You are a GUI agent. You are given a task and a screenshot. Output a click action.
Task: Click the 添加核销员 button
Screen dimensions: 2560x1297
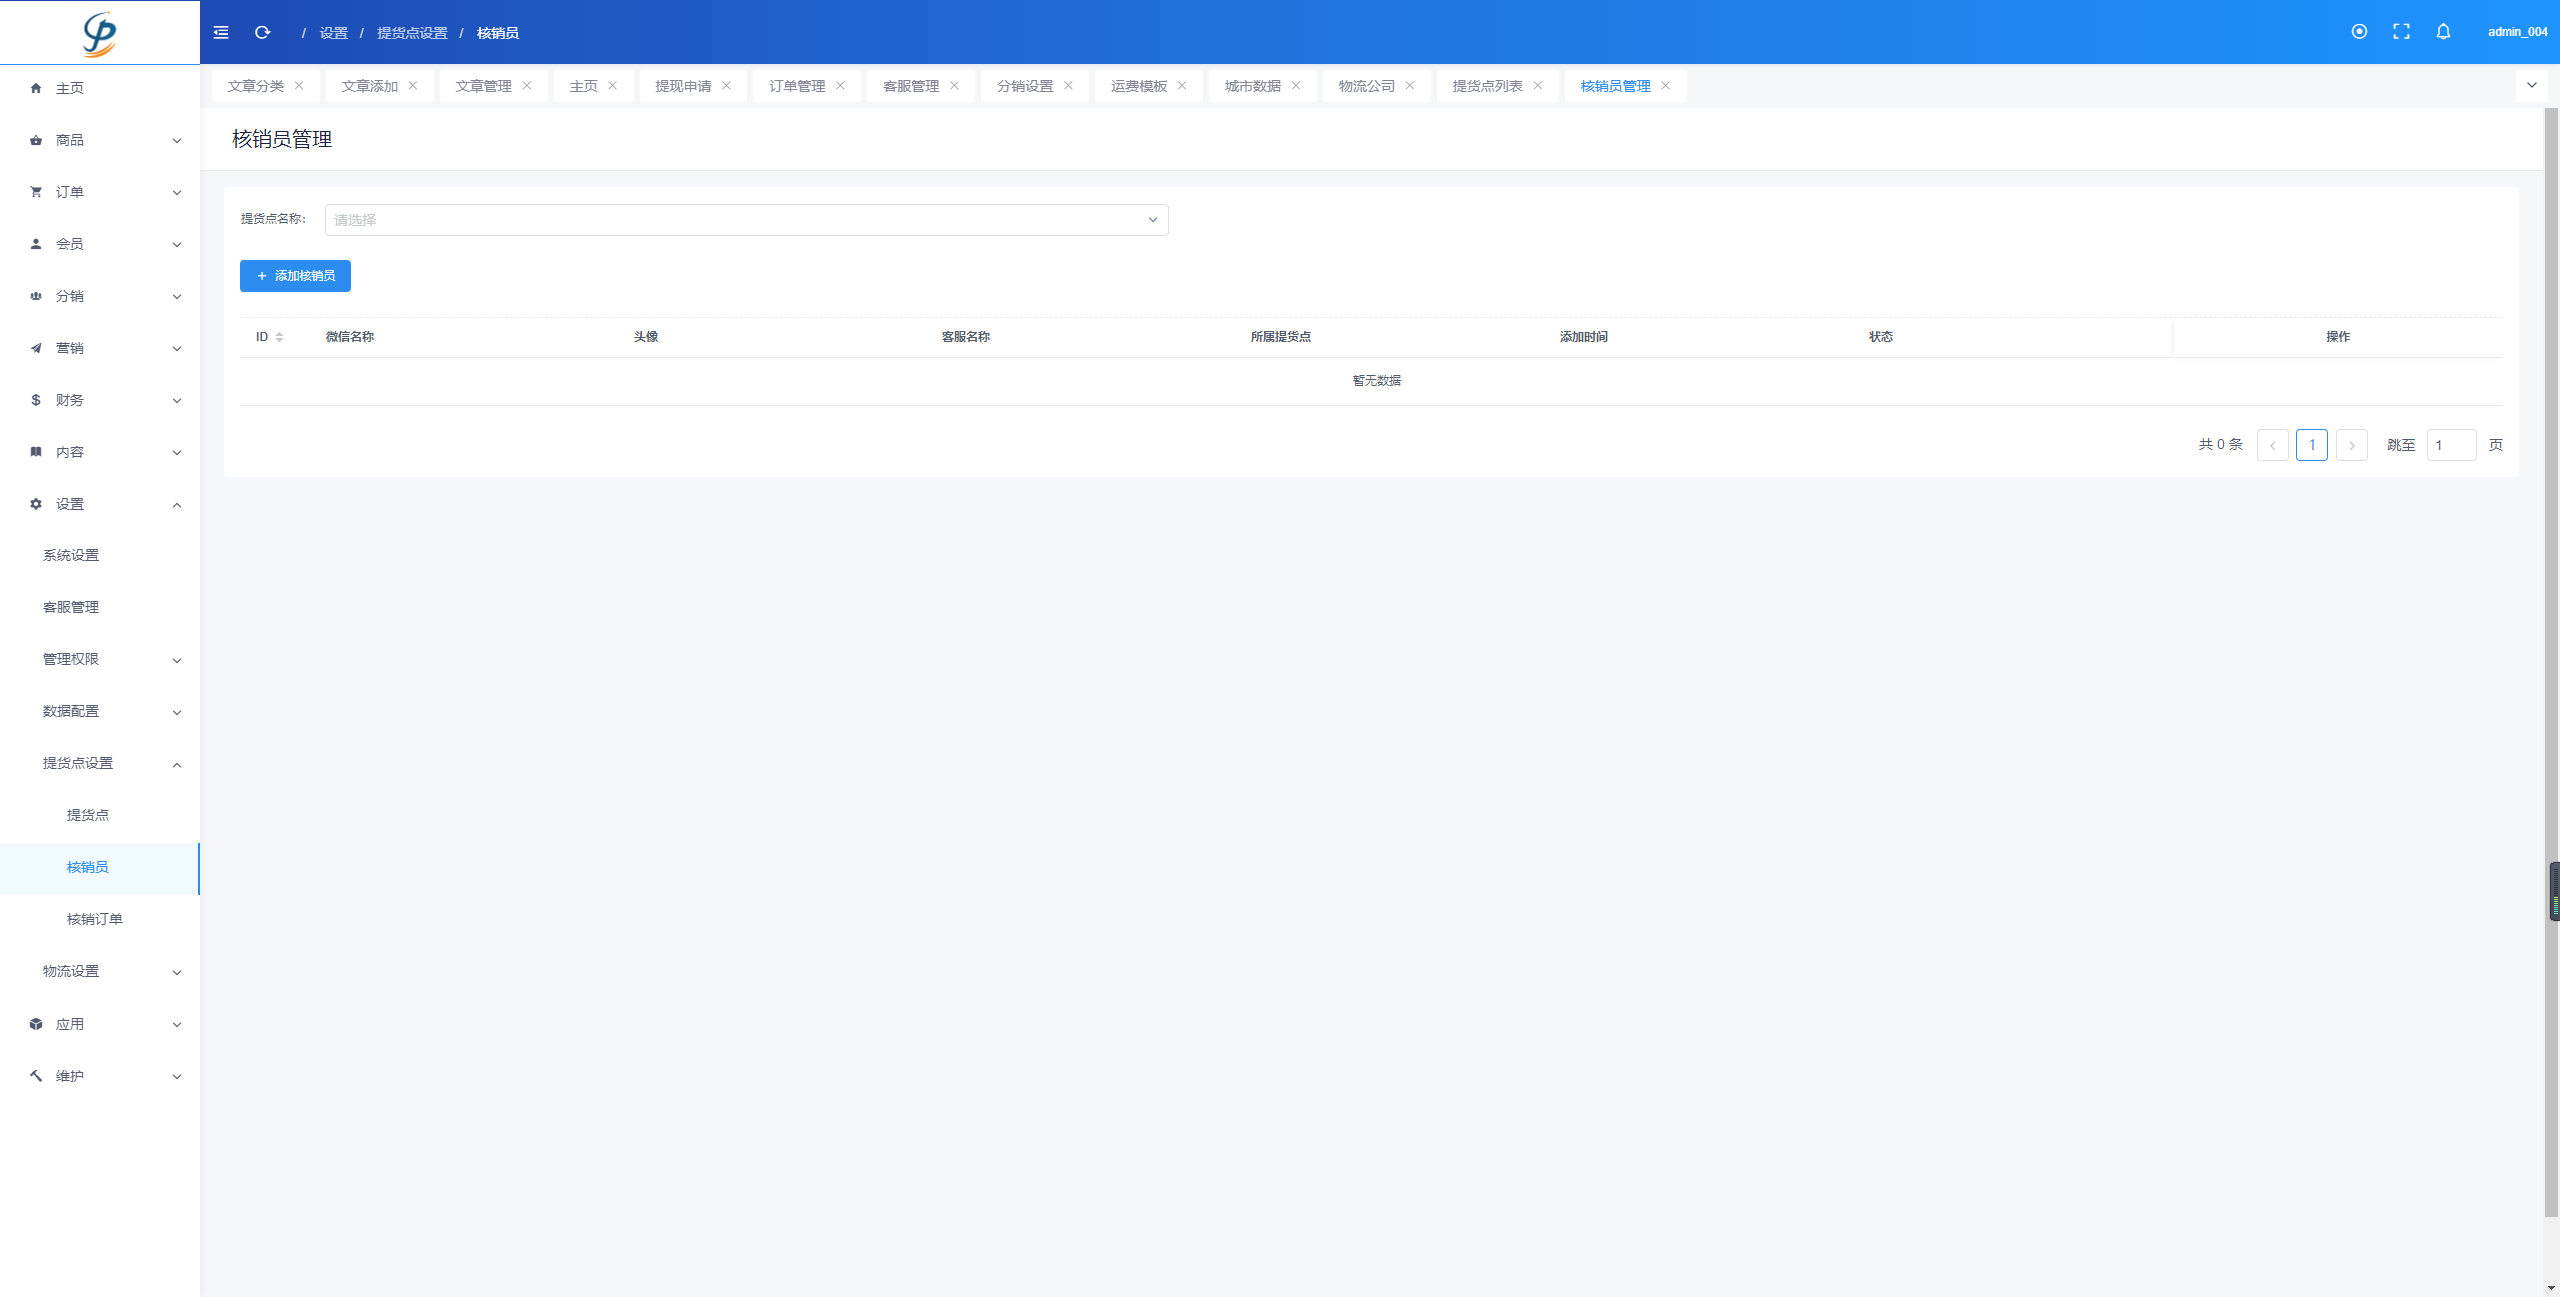295,276
